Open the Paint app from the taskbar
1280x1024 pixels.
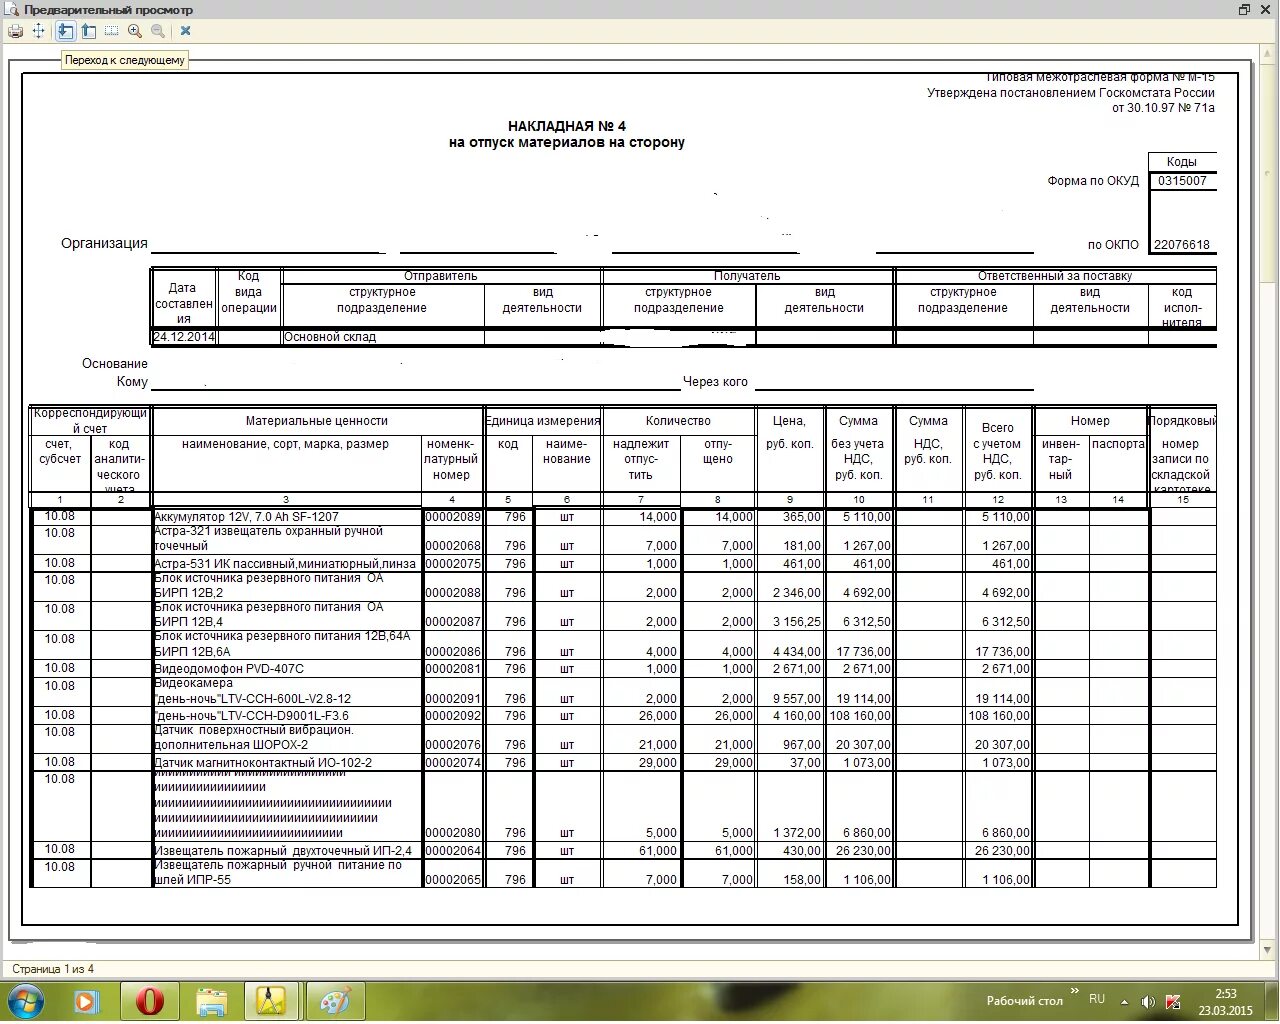(x=335, y=1001)
